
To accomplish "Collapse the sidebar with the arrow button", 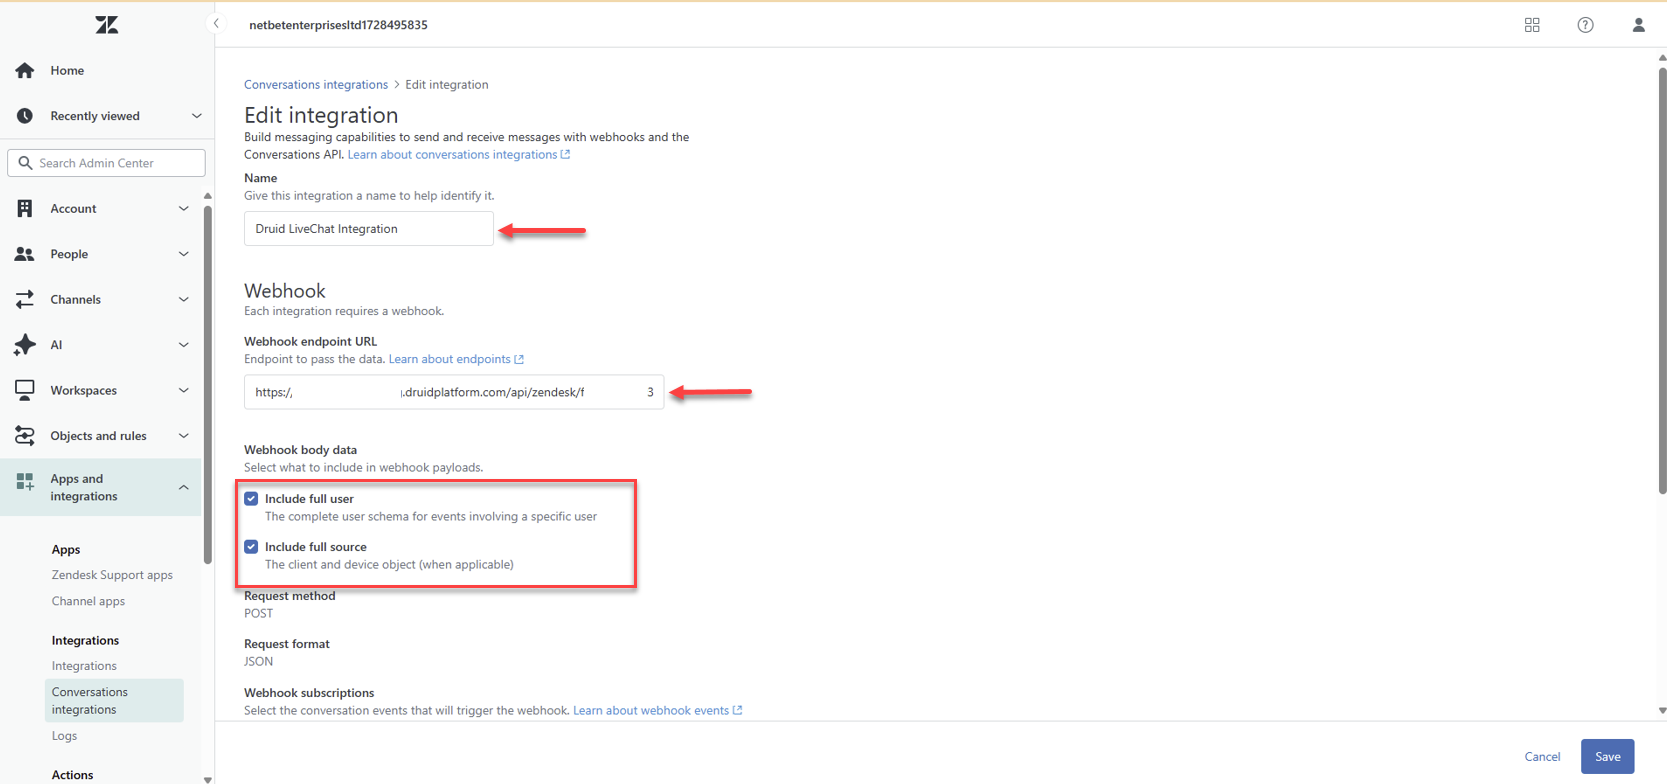I will click(216, 23).
